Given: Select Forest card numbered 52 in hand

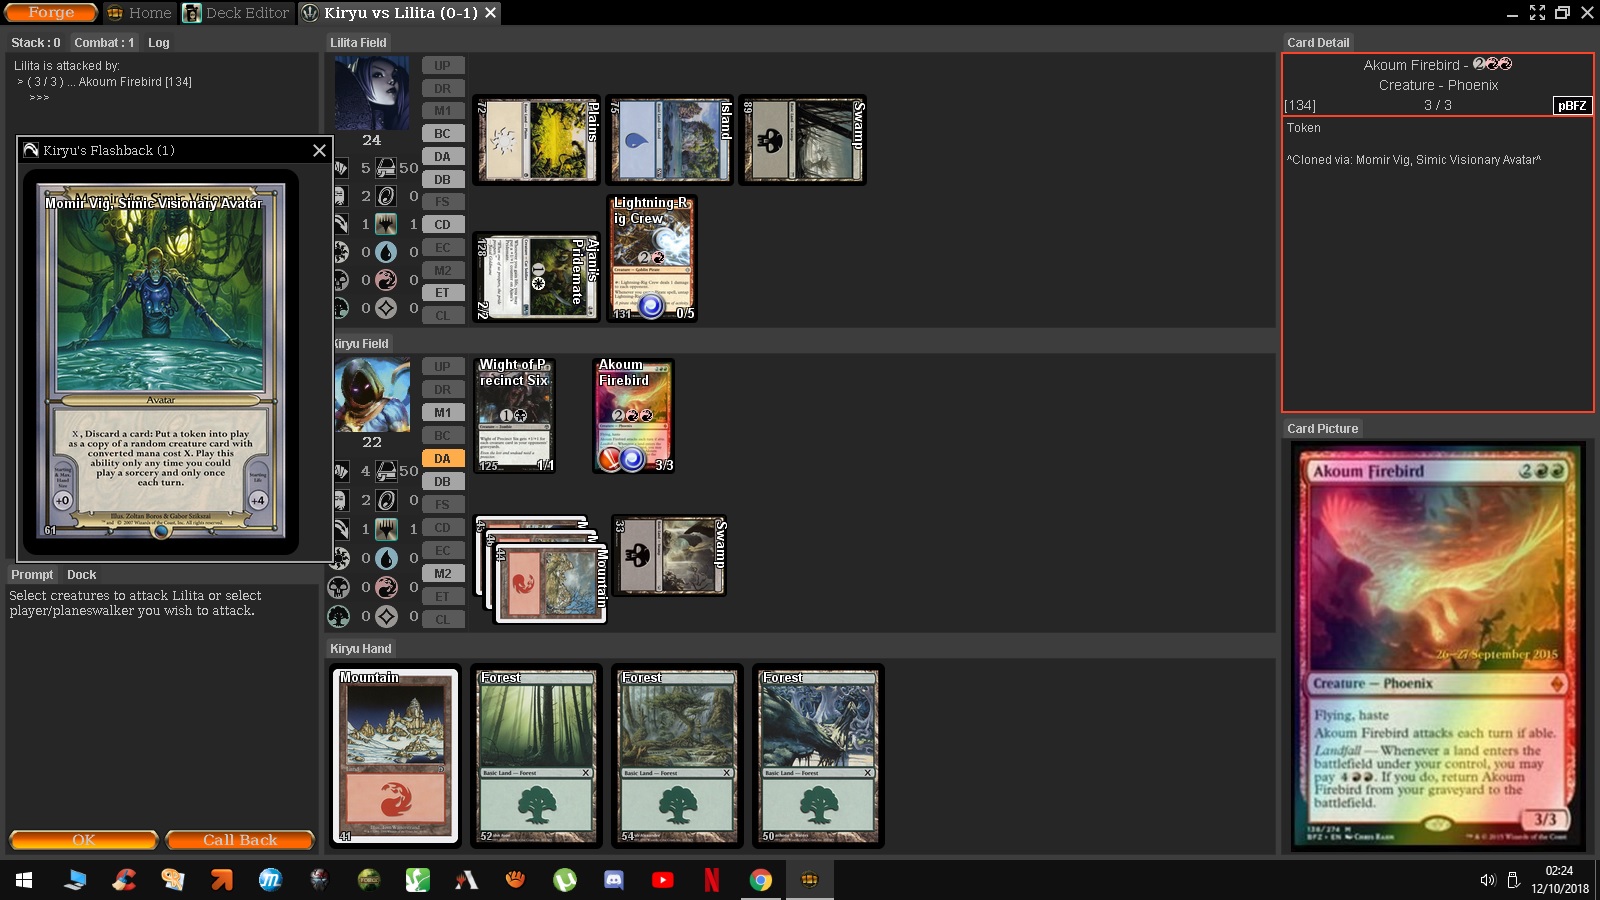Looking at the screenshot, I should [x=537, y=756].
